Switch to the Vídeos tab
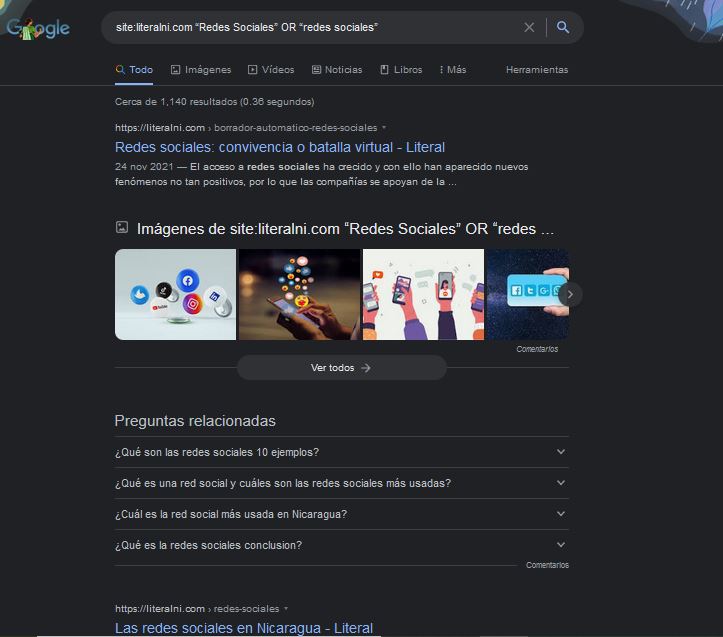Image resolution: width=723 pixels, height=637 pixels. pyautogui.click(x=270, y=70)
